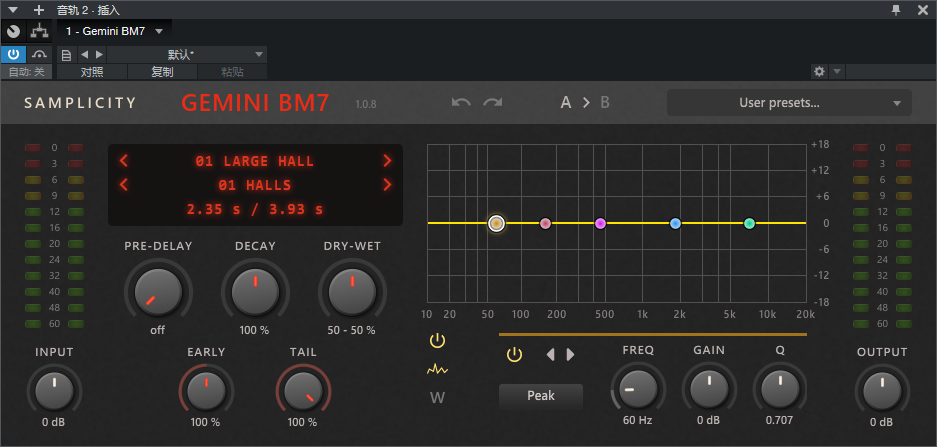Screen dimensions: 937x447
Task: Go to previous category before 01 HALLS
Action: pos(124,185)
